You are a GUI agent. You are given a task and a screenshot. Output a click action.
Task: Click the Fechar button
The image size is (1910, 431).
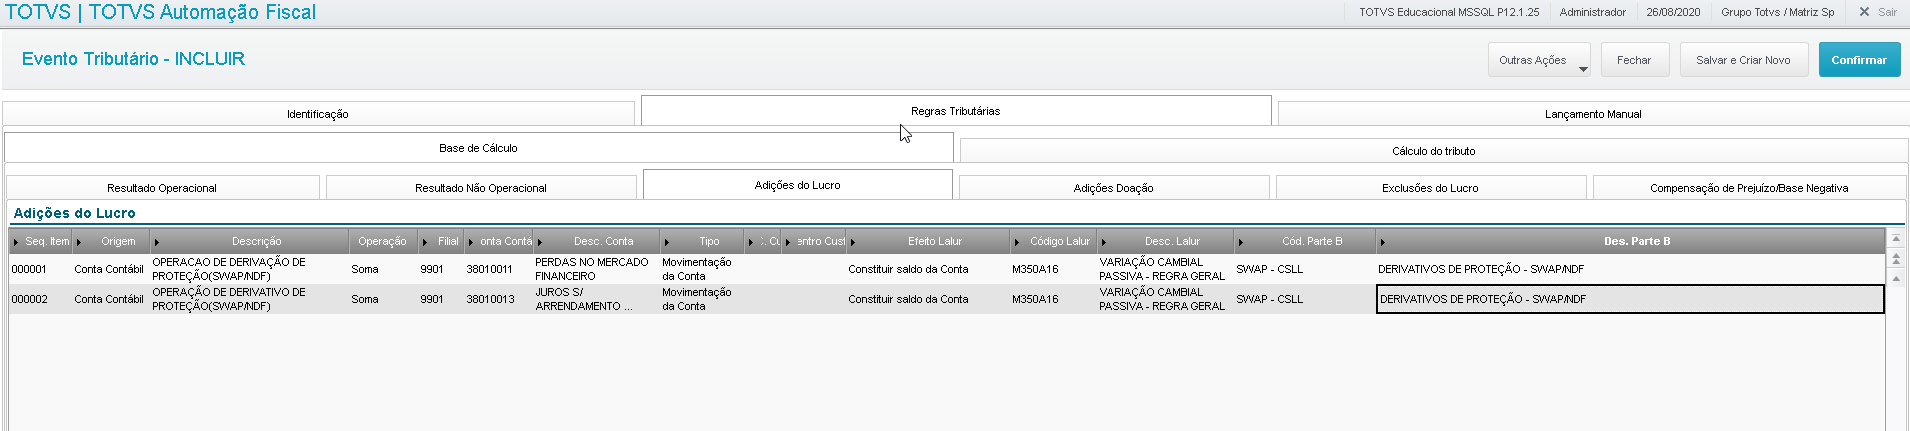point(1634,60)
